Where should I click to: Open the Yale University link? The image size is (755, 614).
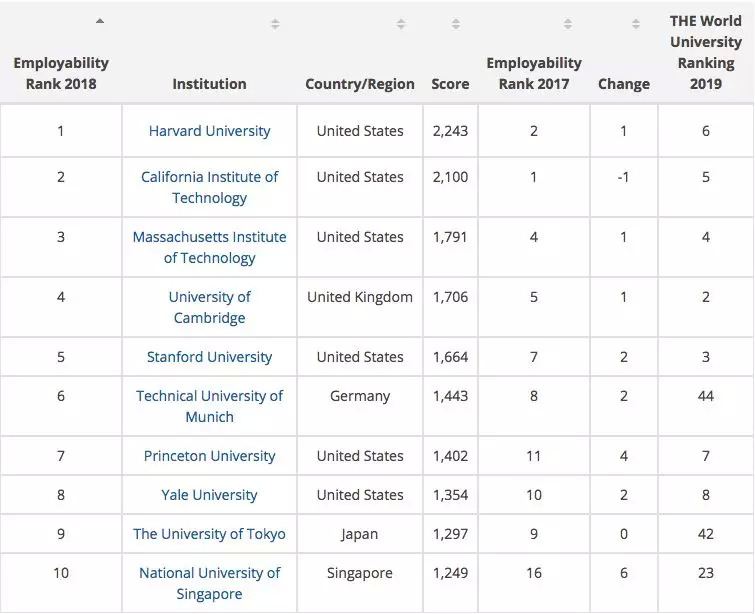pyautogui.click(x=209, y=495)
